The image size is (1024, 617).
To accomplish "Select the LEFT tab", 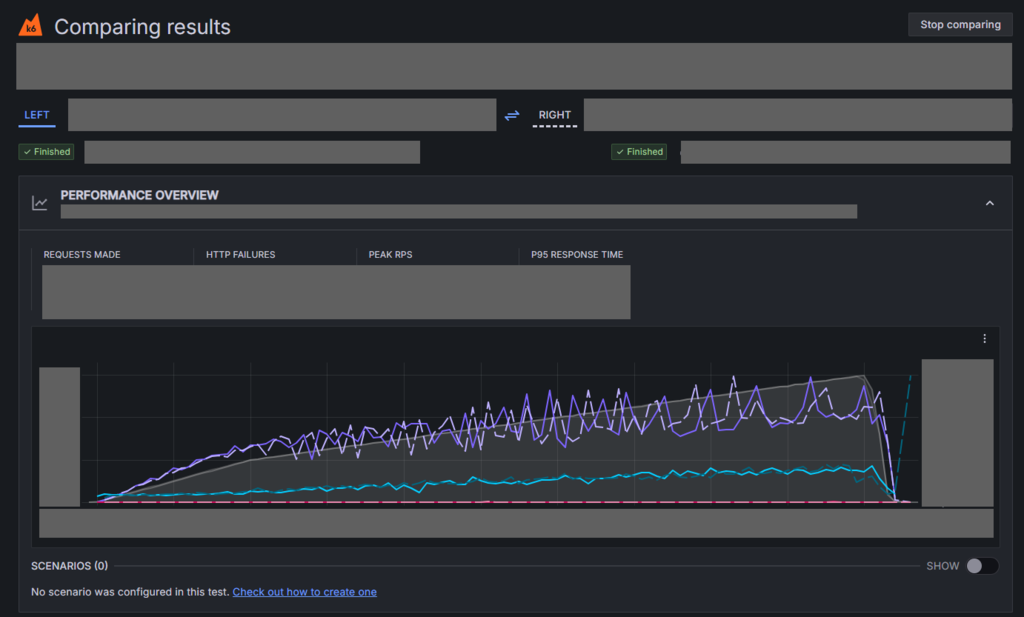I will click(x=37, y=115).
